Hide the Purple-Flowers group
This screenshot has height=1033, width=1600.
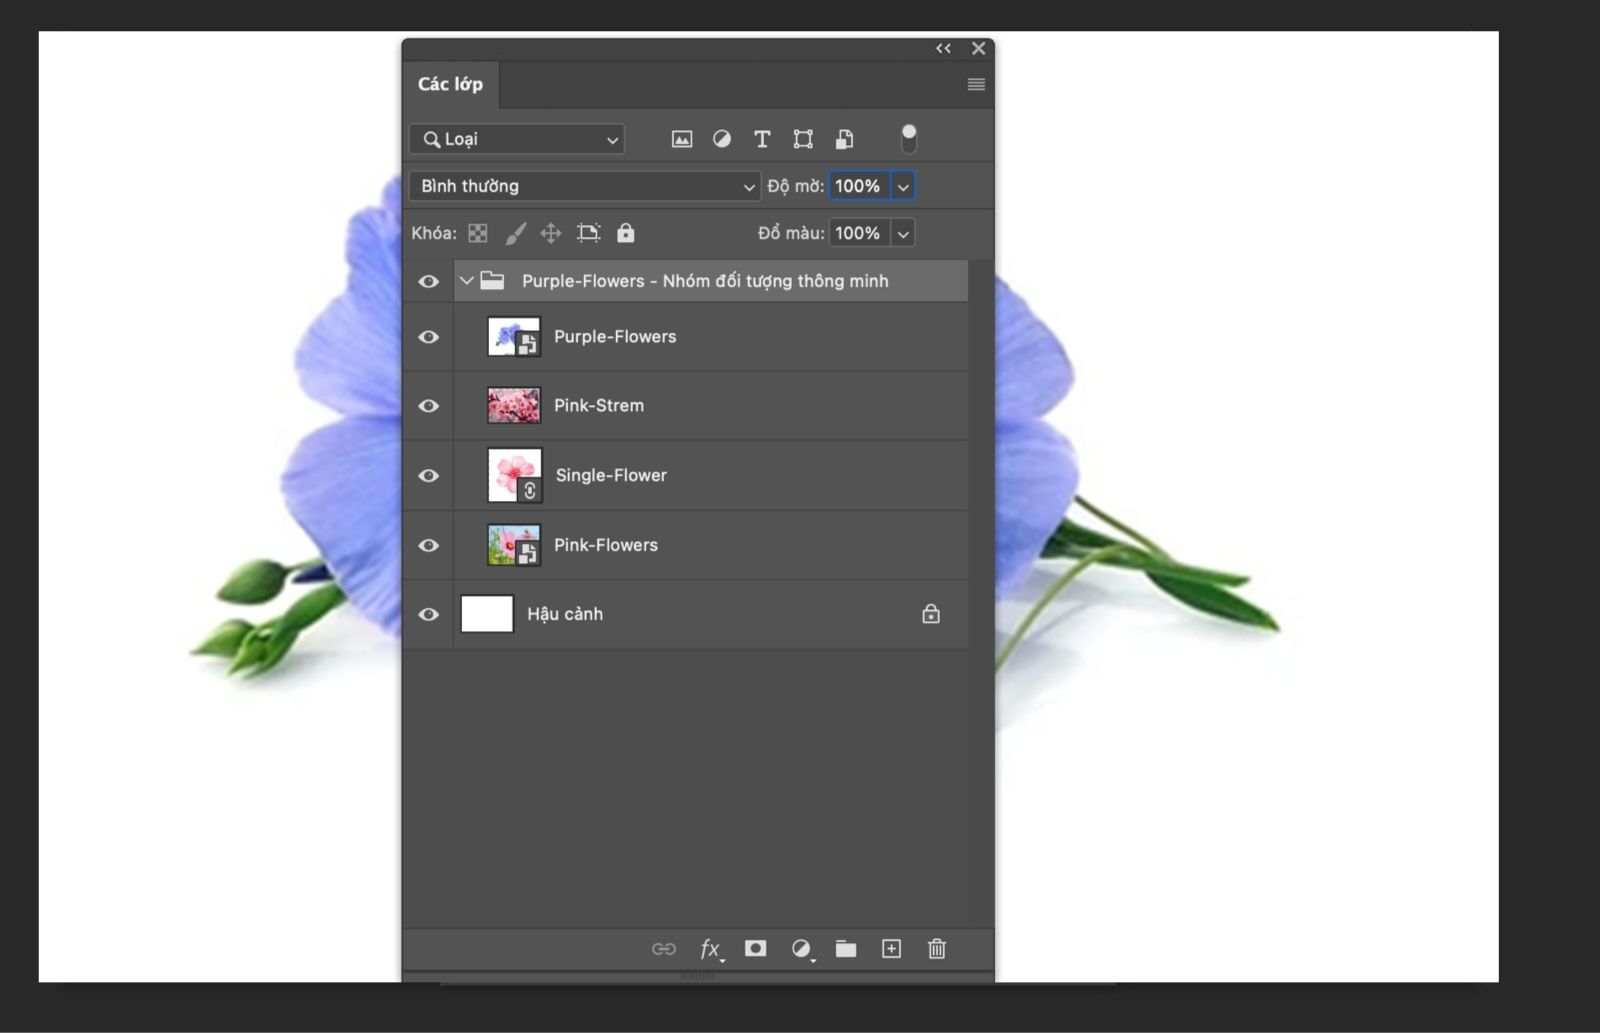[428, 281]
